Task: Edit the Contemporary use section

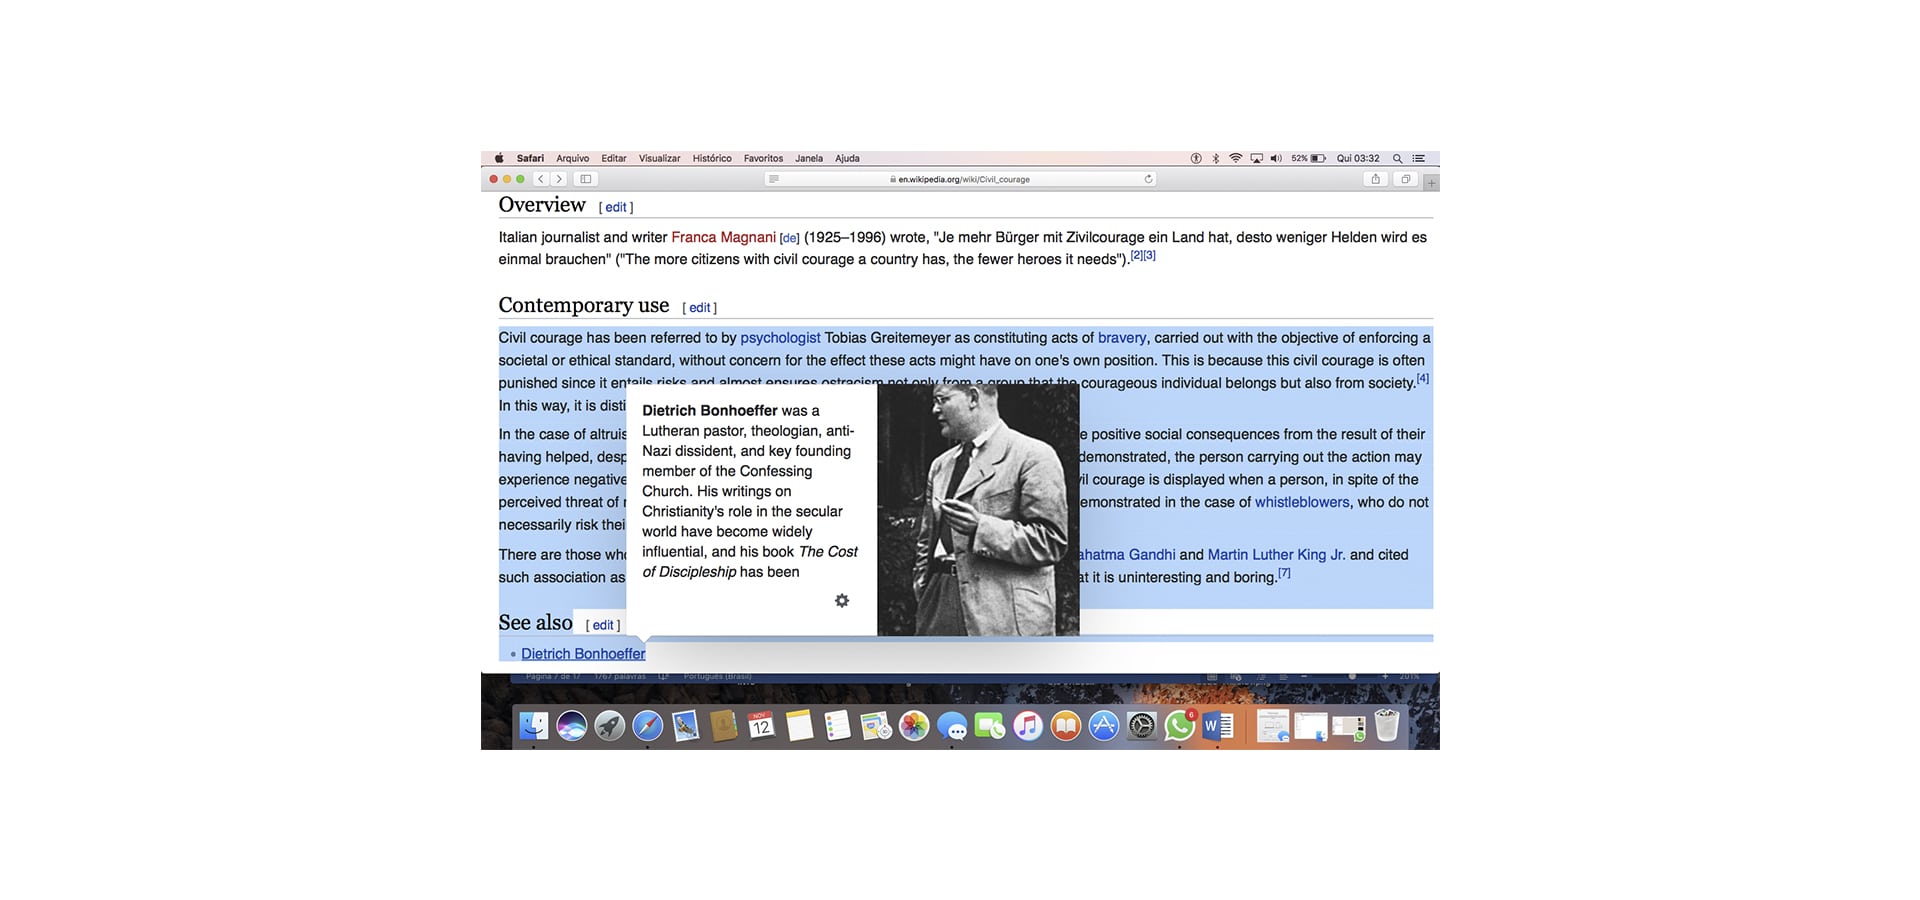Action: click(x=700, y=308)
